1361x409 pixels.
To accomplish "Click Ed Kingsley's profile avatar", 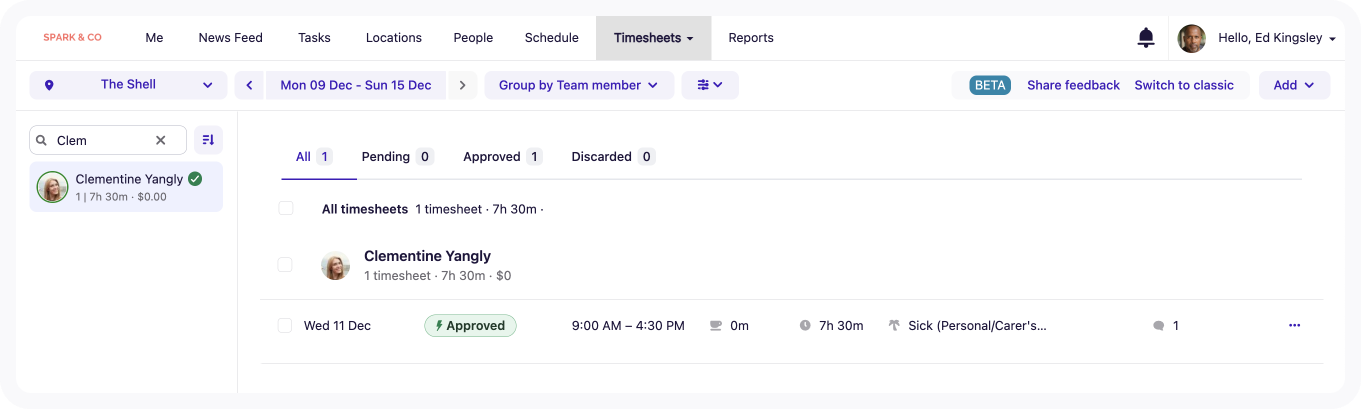I will tap(1191, 38).
